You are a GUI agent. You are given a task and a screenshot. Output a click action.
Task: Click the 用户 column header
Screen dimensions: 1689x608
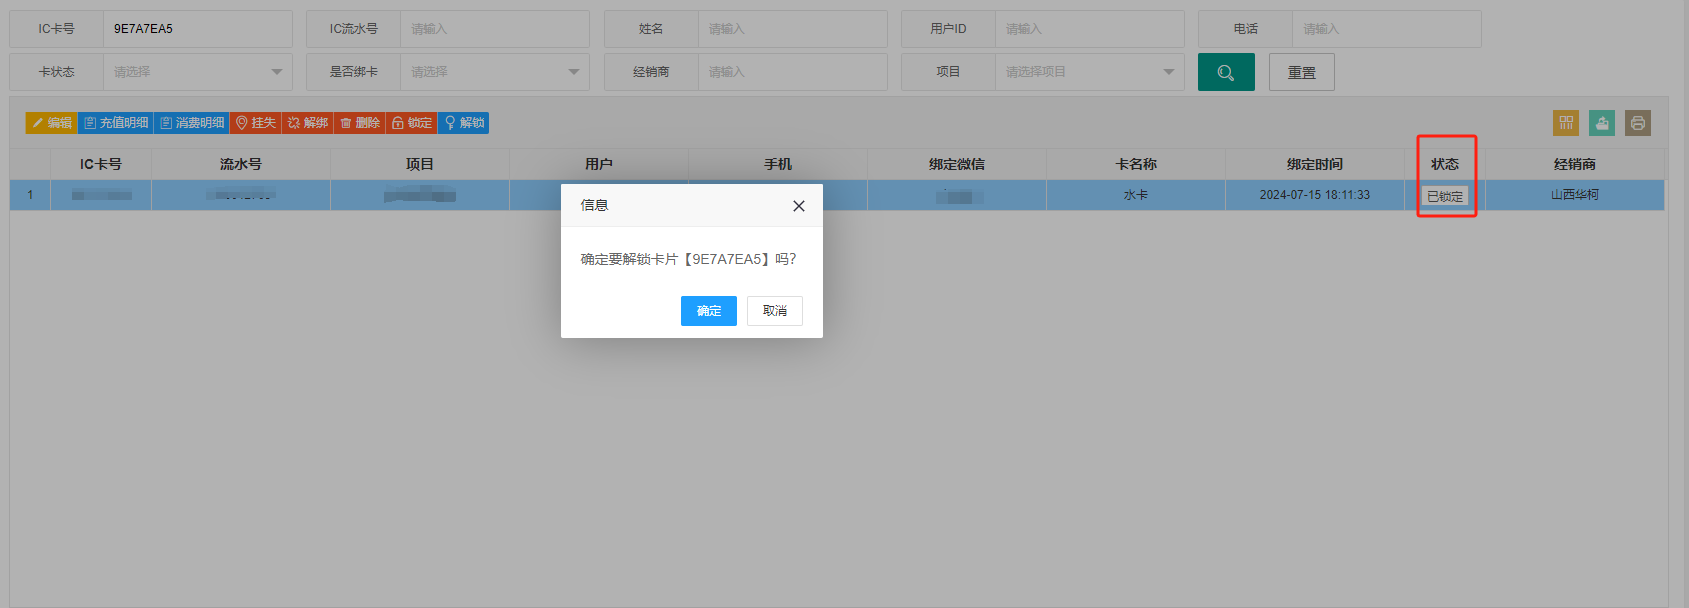coord(599,164)
